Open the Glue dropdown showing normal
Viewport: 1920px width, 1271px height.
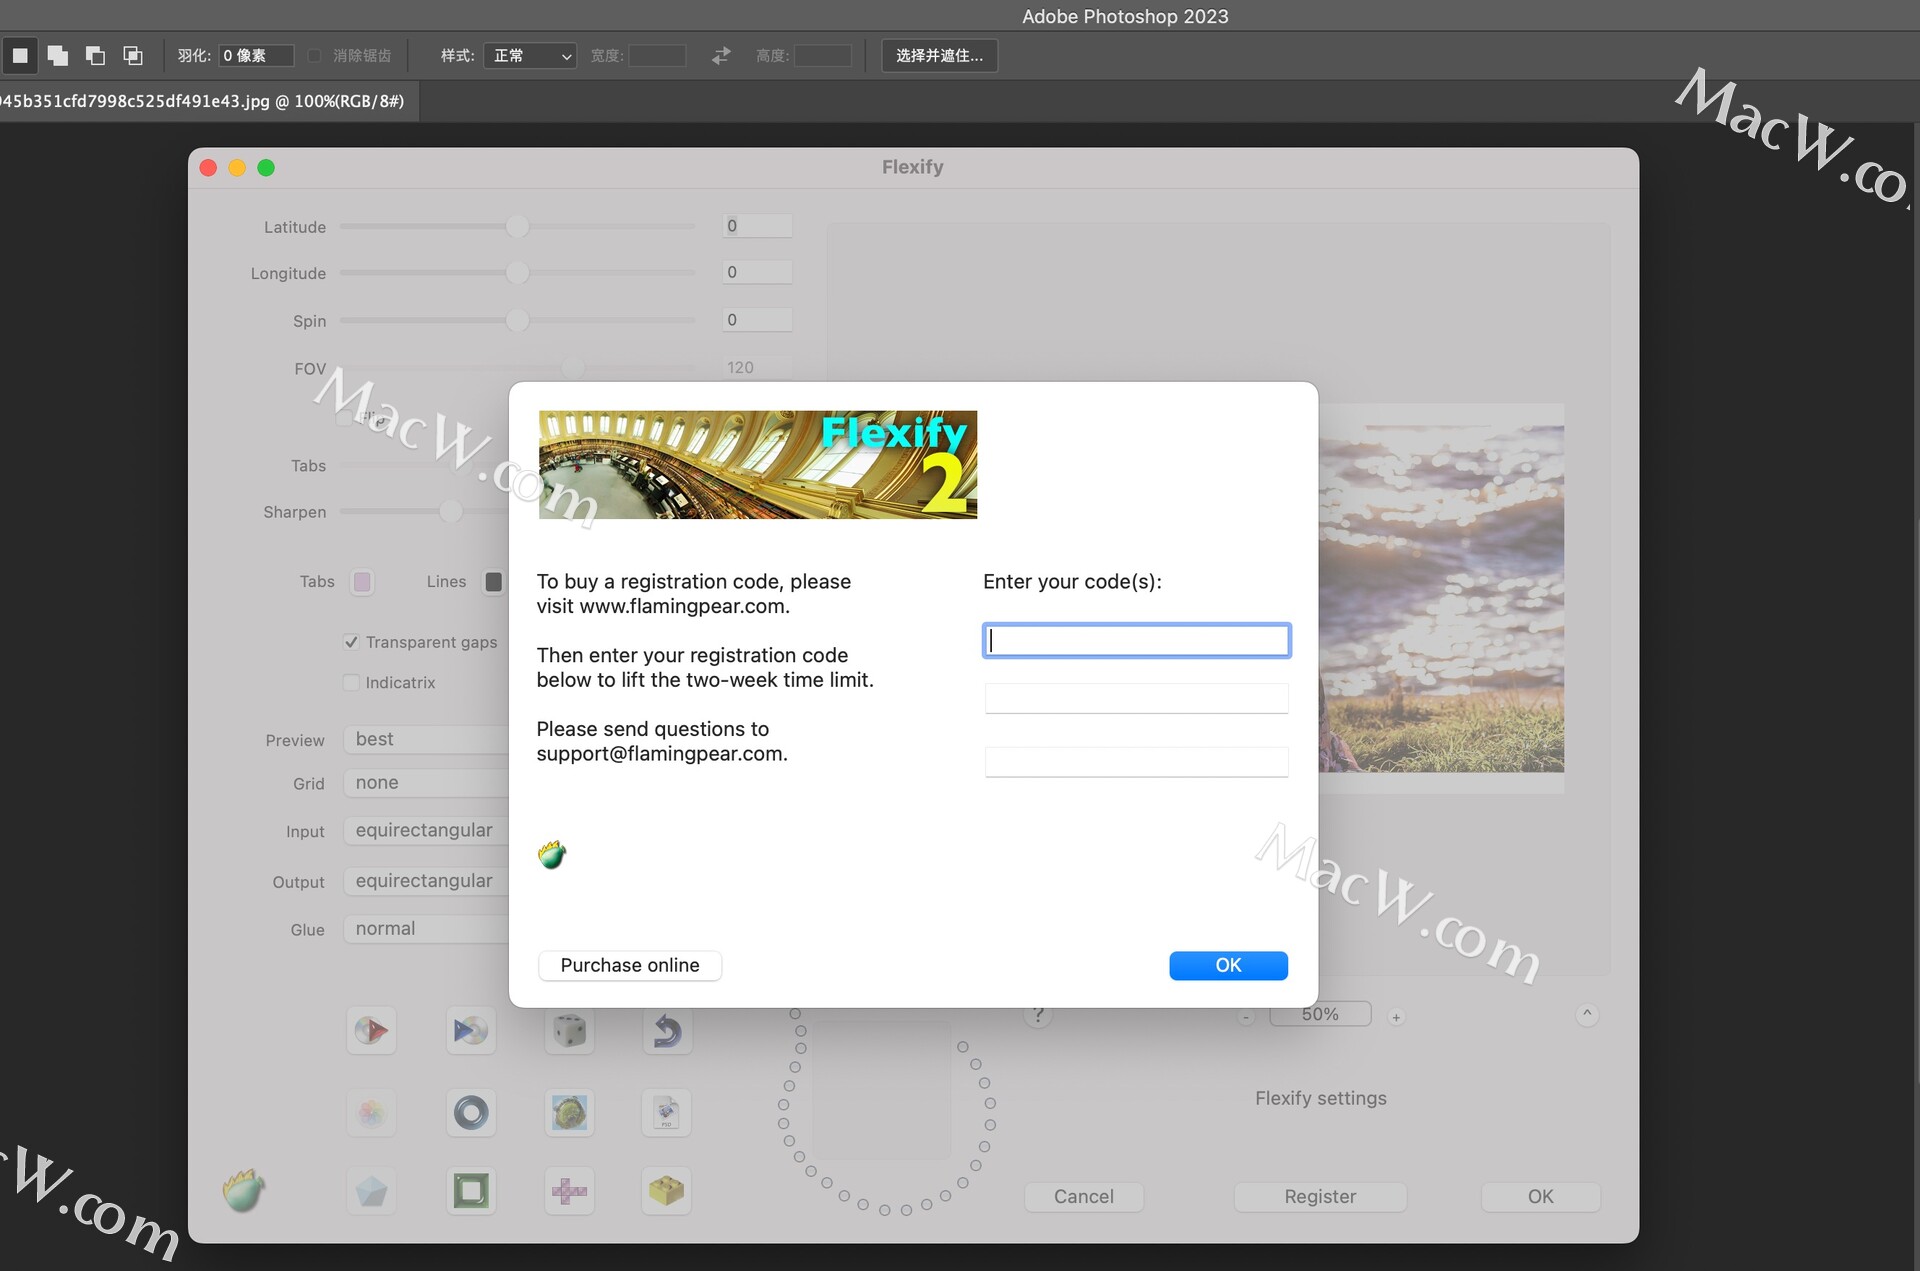(x=427, y=929)
